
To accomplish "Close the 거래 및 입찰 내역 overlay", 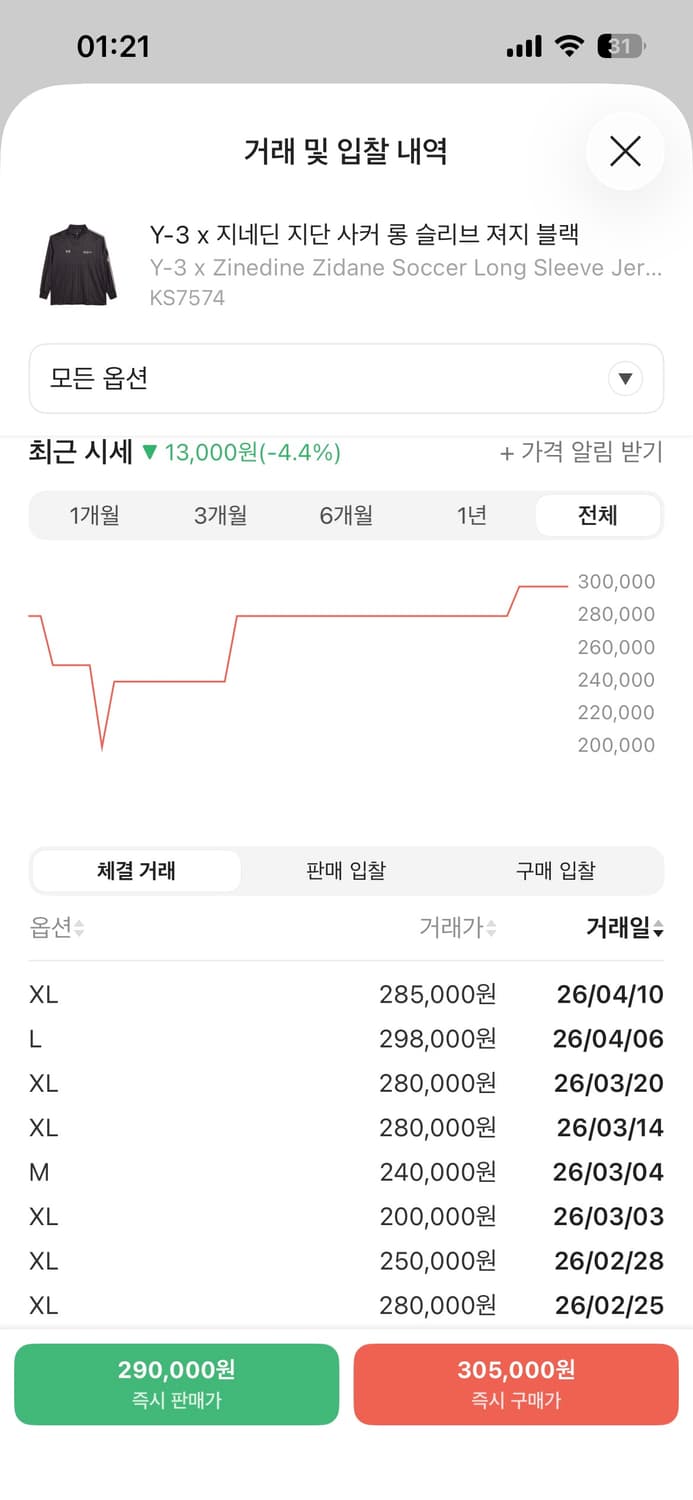I will click(625, 151).
